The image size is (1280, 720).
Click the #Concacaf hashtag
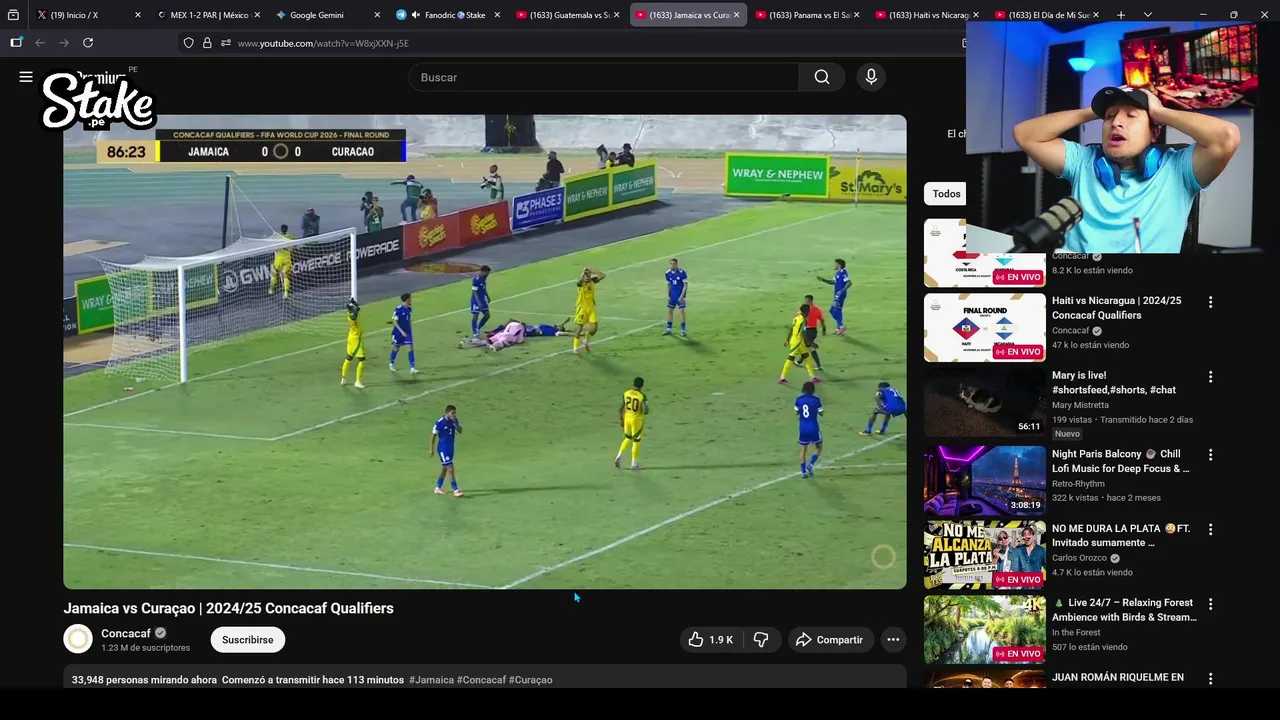tap(481, 680)
